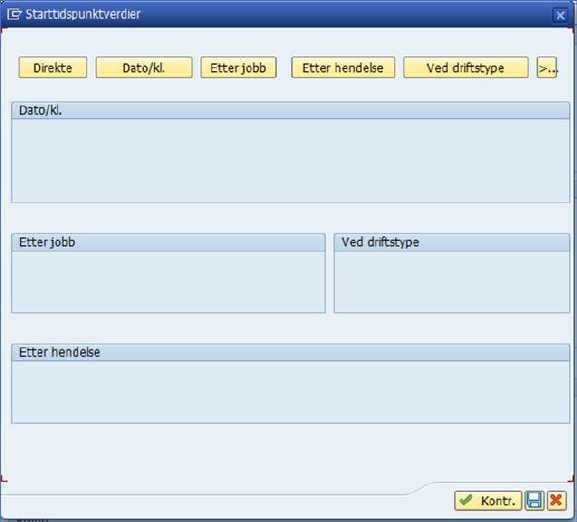This screenshot has width=577, height=522.
Task: Close the Starttidspunktverdier dialog window
Action: pyautogui.click(x=560, y=15)
